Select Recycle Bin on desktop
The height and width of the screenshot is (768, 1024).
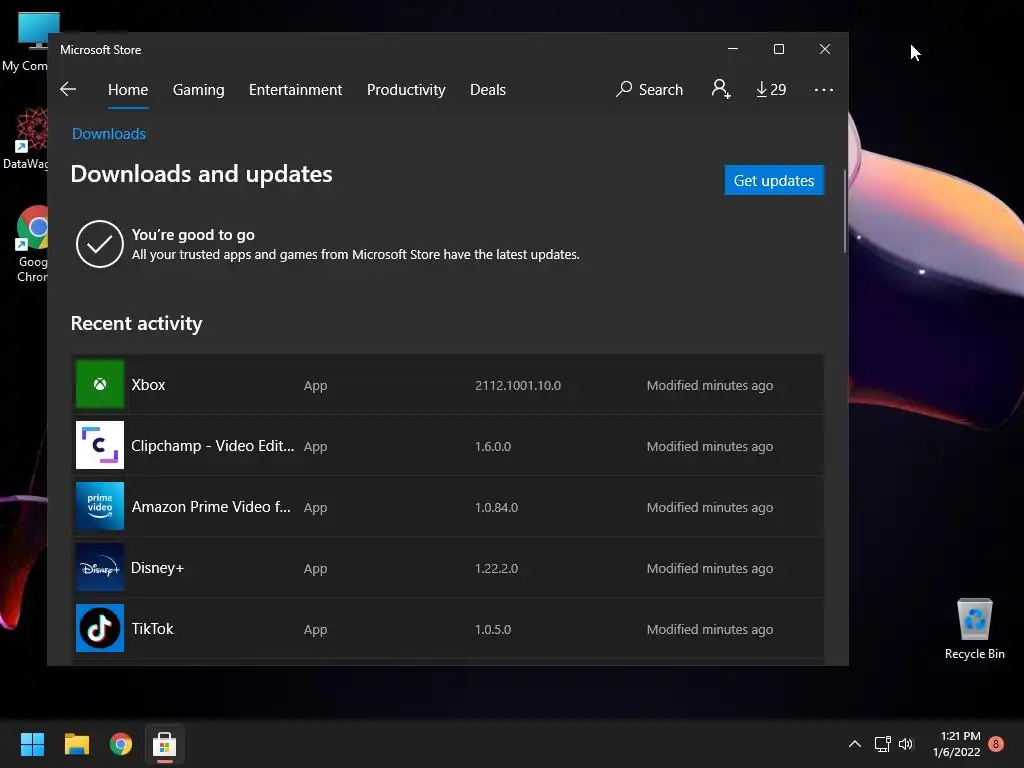tap(974, 629)
